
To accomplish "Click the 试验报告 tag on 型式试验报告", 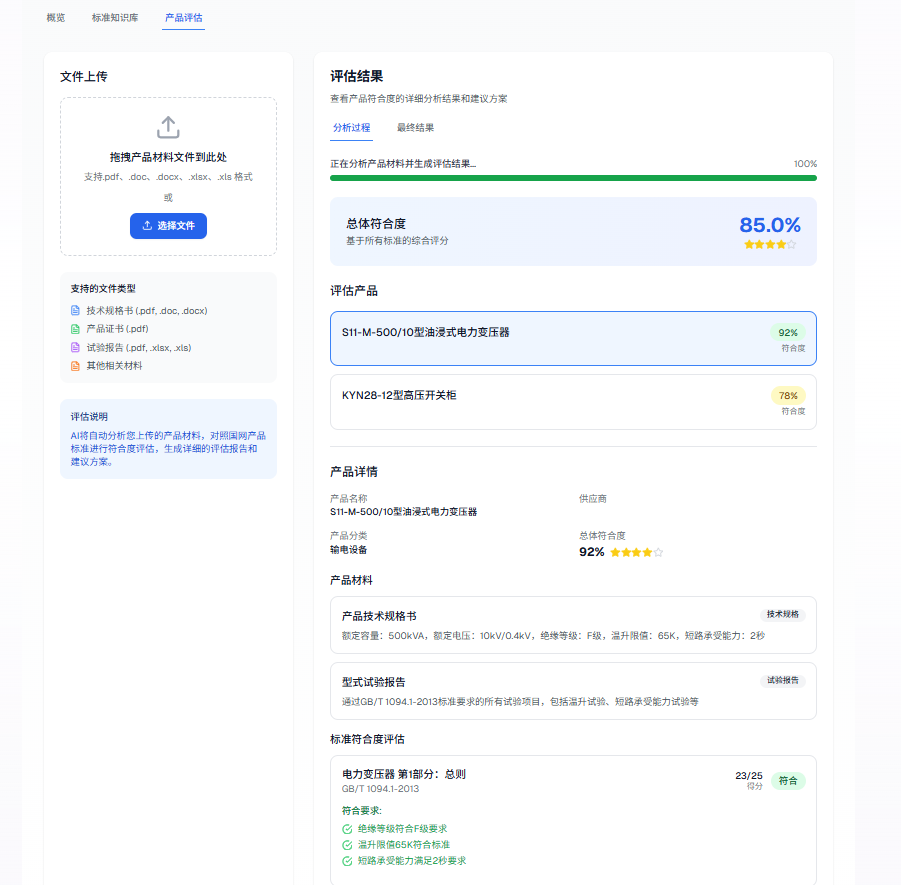I will click(x=782, y=680).
